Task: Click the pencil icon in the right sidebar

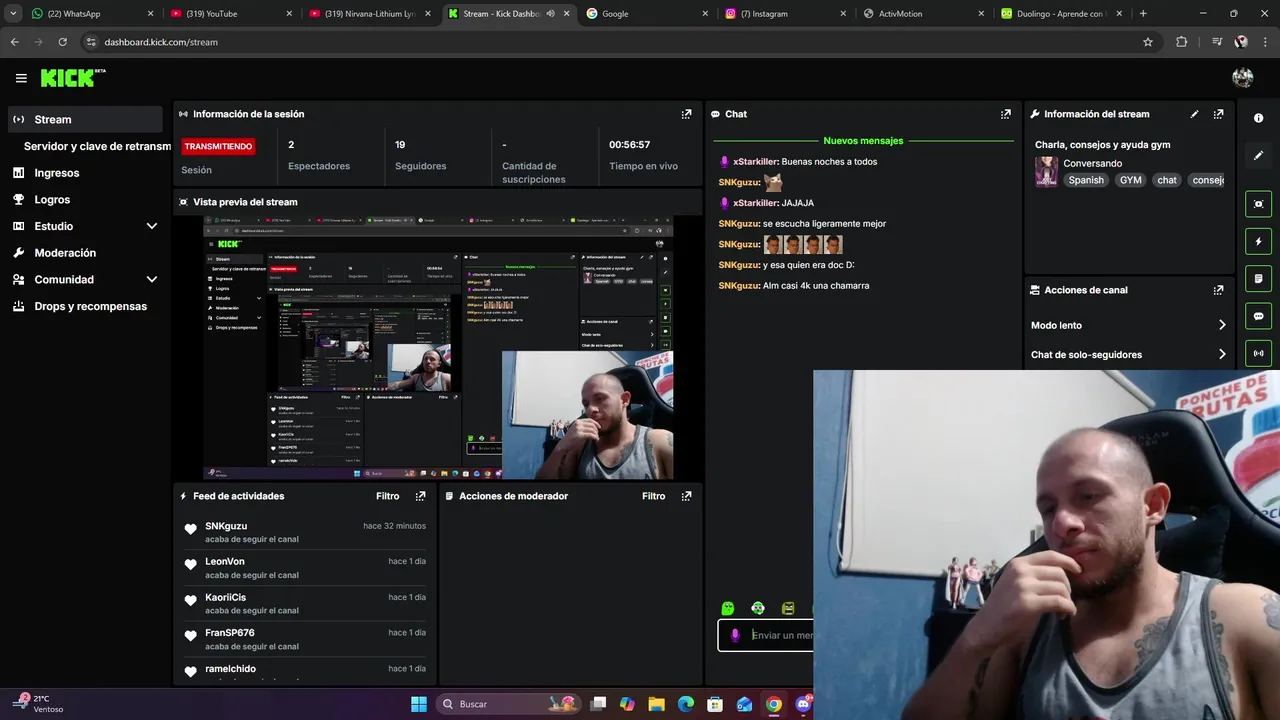Action: coord(1258,155)
